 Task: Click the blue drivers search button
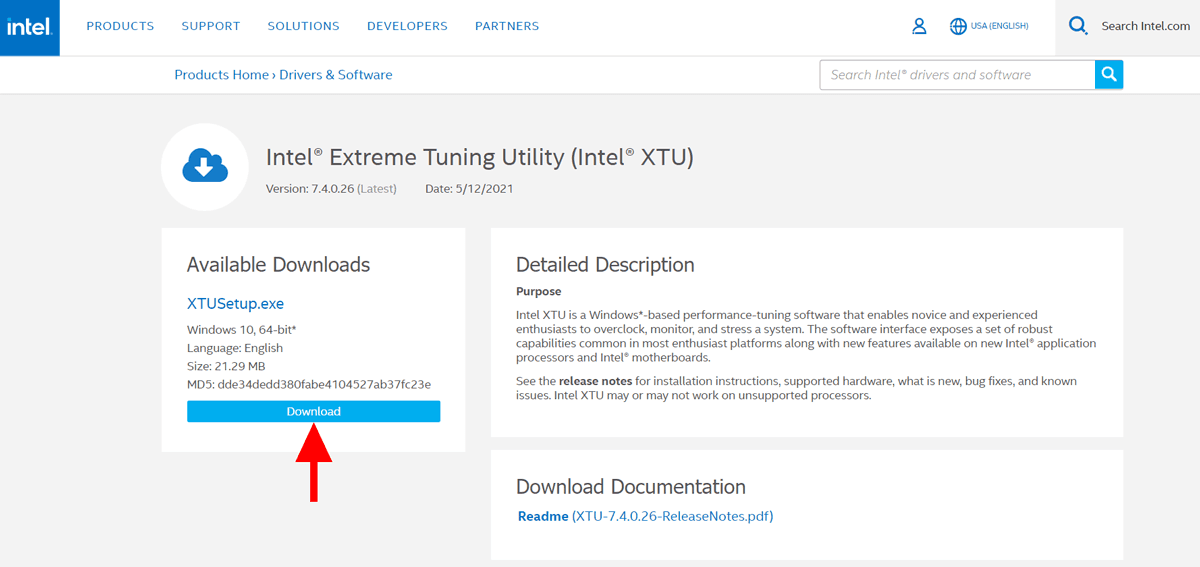(1109, 75)
